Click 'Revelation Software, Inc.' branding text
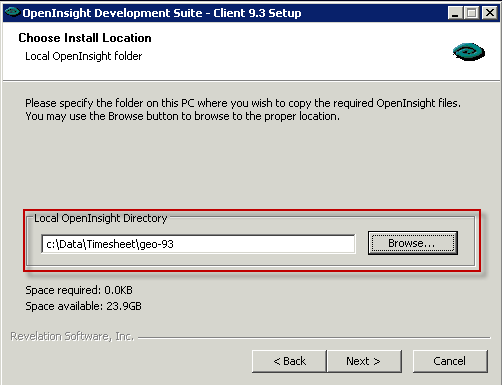 pos(72,336)
